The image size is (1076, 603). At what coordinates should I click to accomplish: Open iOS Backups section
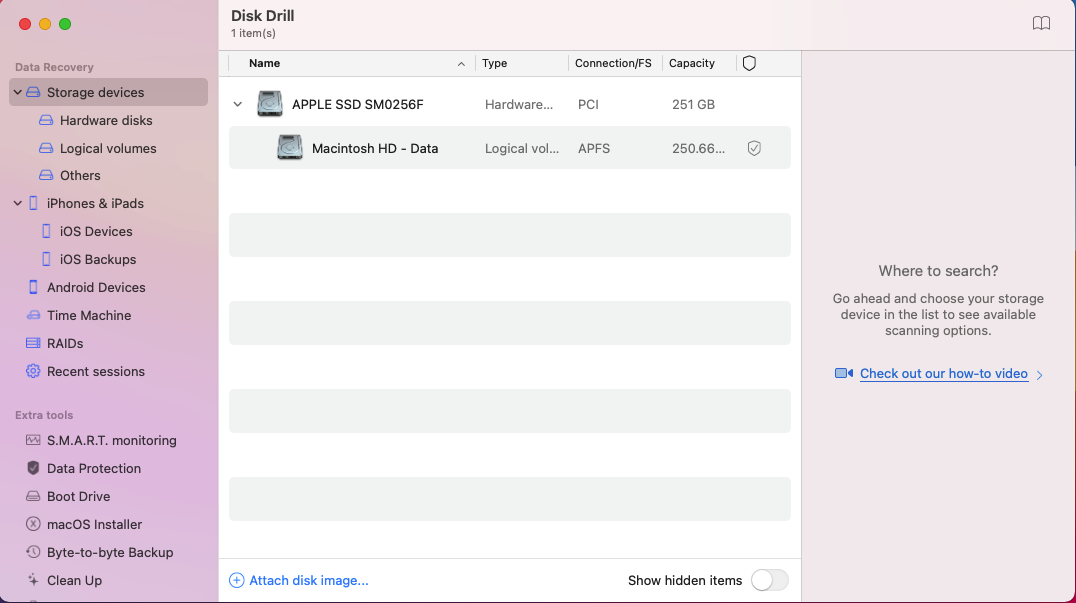point(98,259)
